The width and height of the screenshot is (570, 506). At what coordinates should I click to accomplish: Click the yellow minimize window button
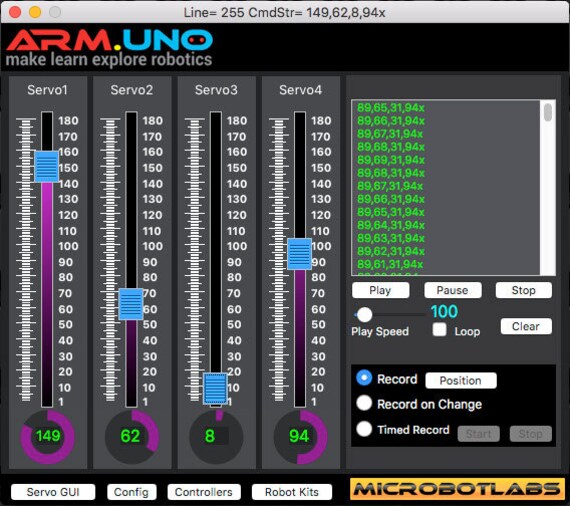click(35, 12)
